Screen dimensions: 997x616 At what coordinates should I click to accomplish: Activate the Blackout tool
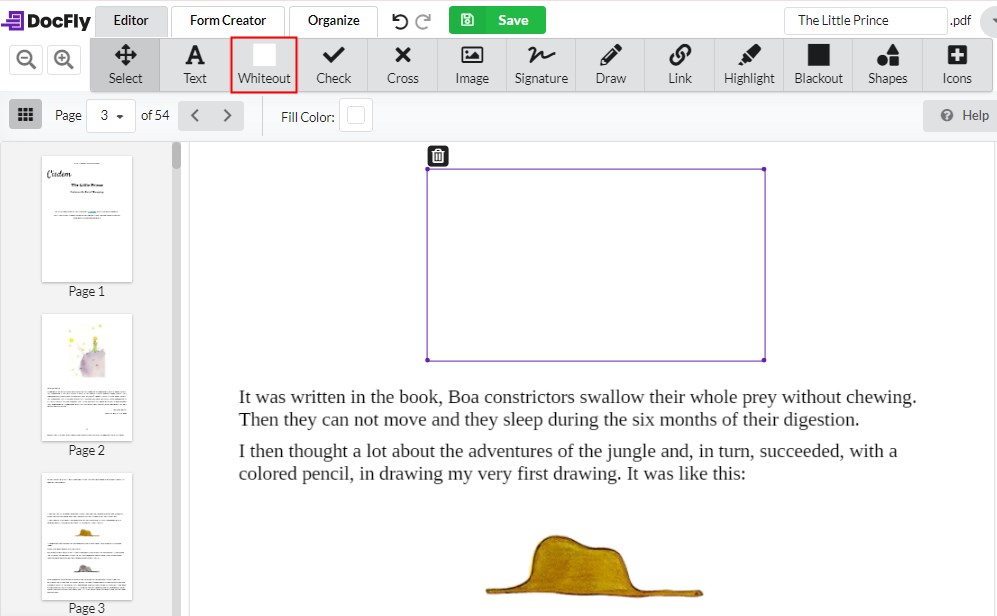(x=818, y=65)
